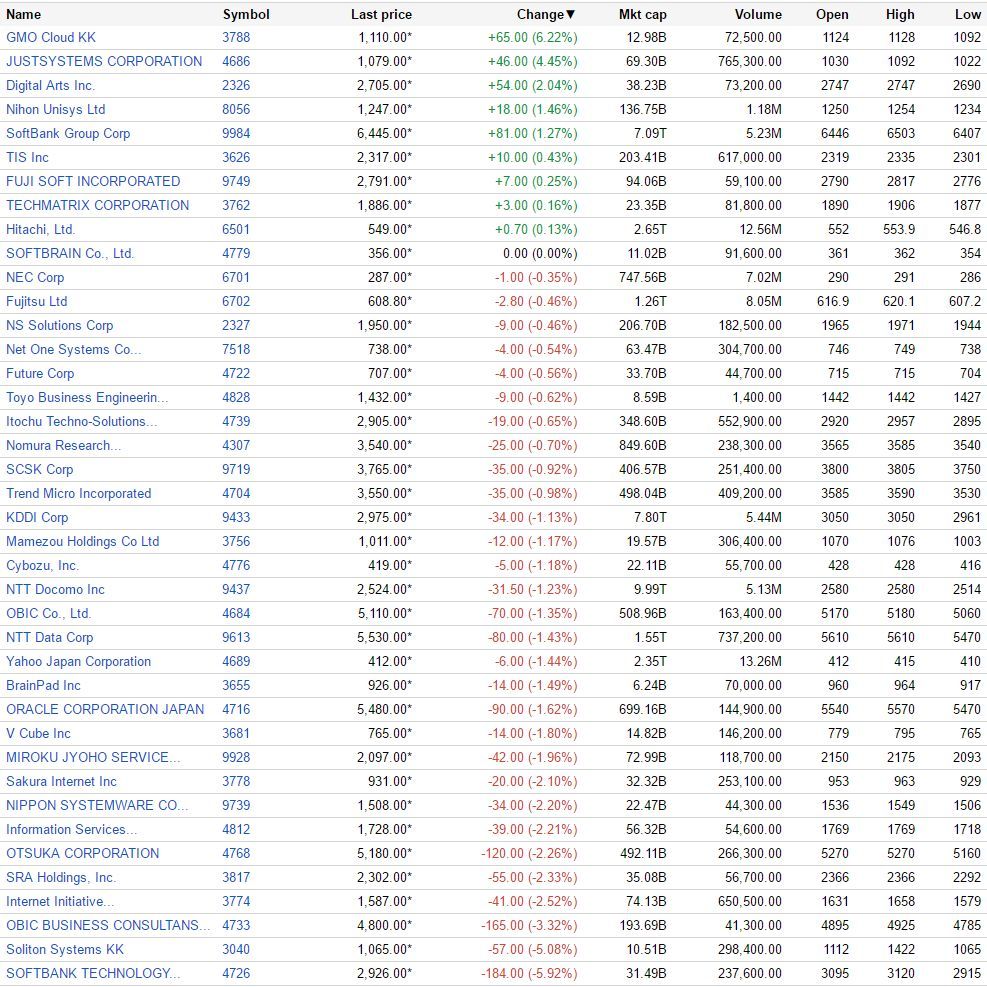The width and height of the screenshot is (987, 987).
Task: Open ORACLE CORPORATION JAPAN link
Action: click(105, 709)
